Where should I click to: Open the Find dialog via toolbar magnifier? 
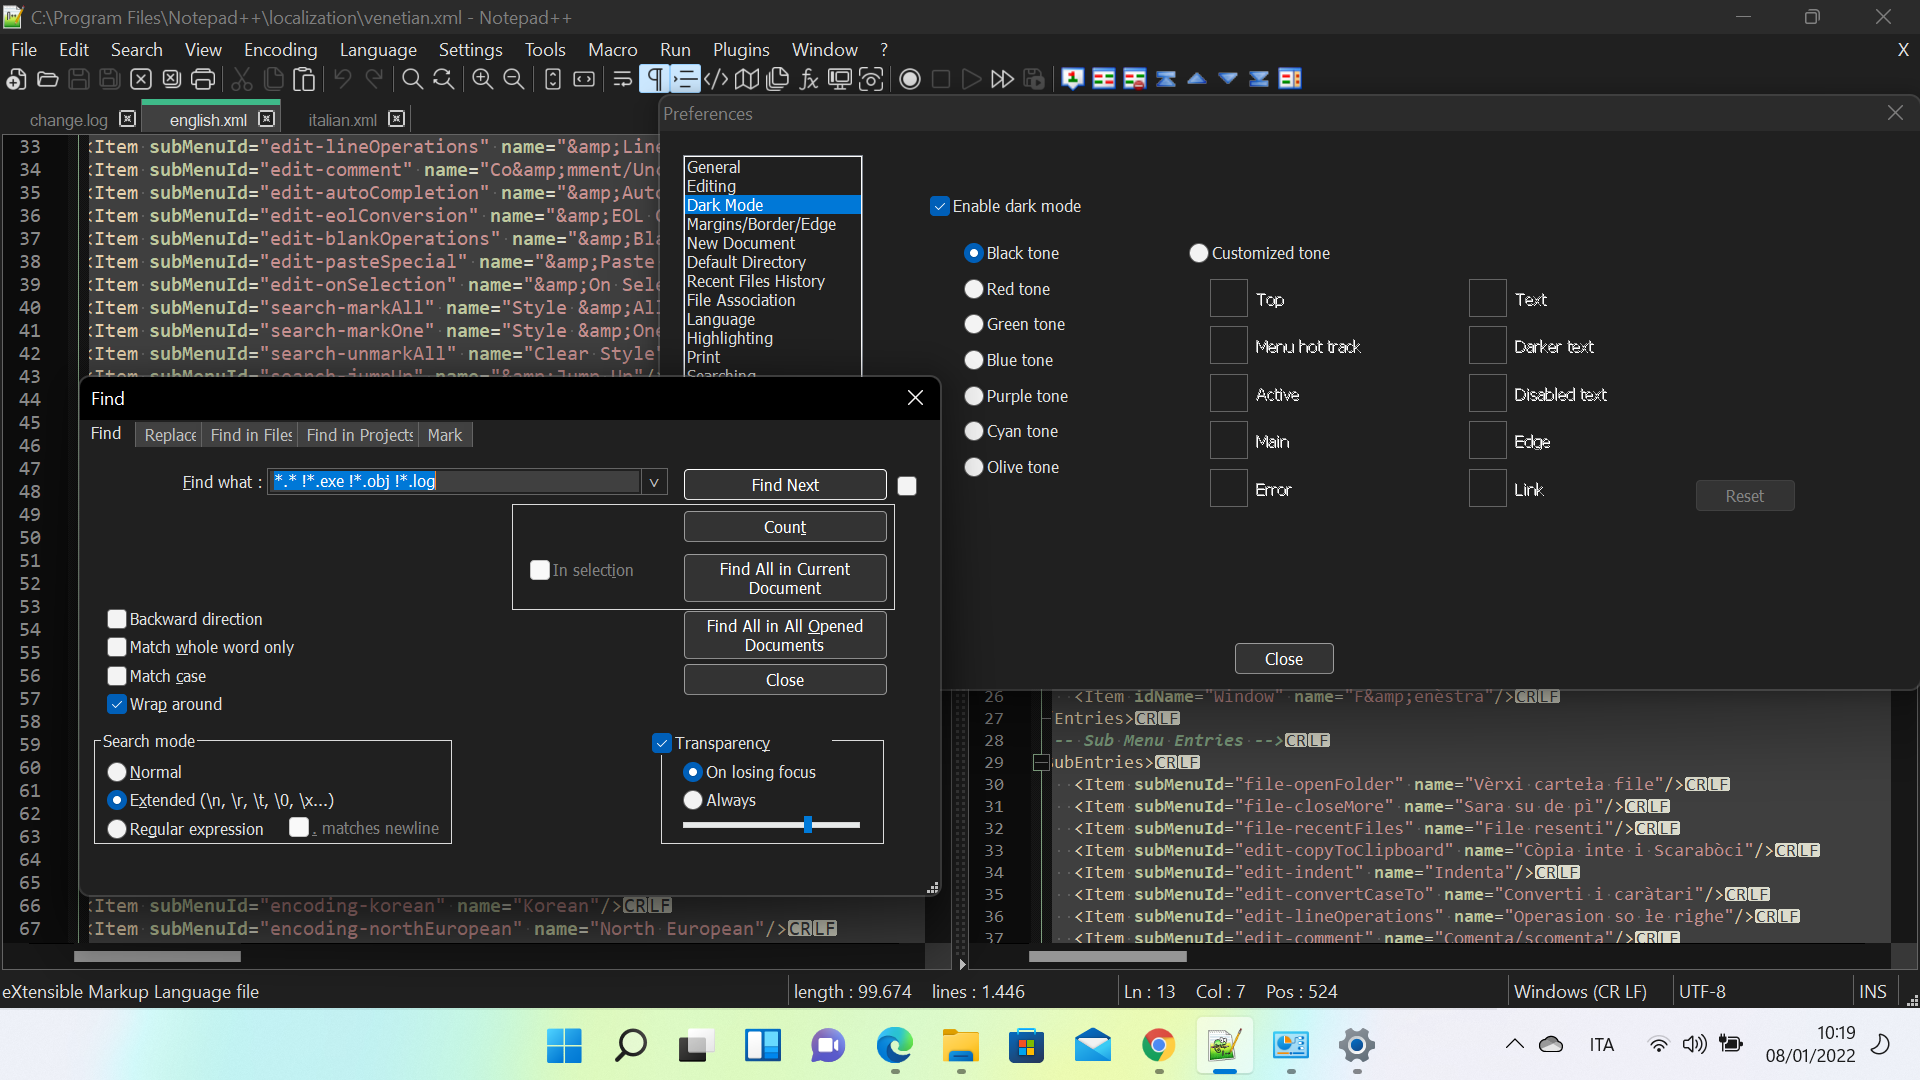pos(411,79)
